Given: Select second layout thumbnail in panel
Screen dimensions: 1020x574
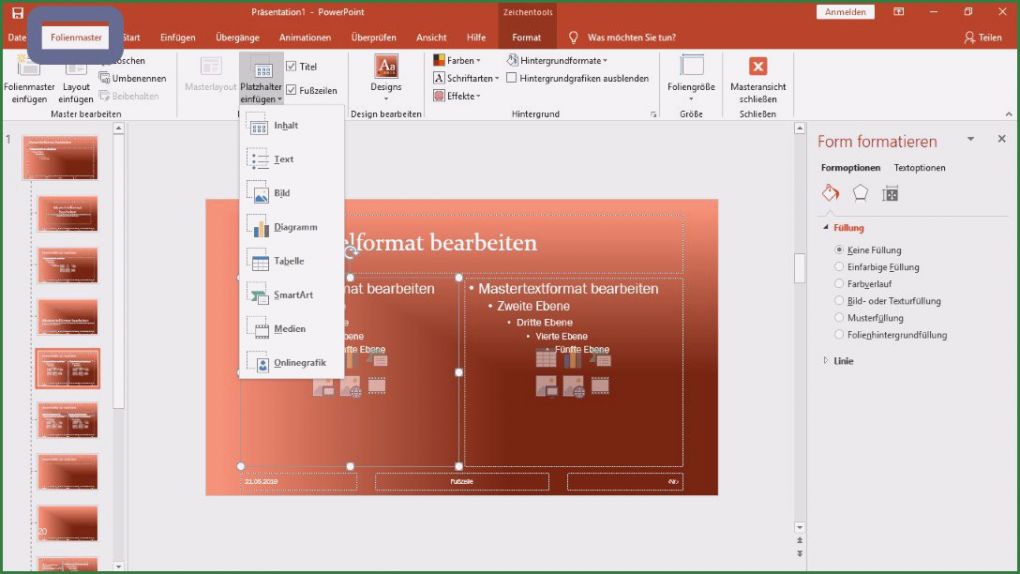Looking at the screenshot, I should [x=68, y=266].
